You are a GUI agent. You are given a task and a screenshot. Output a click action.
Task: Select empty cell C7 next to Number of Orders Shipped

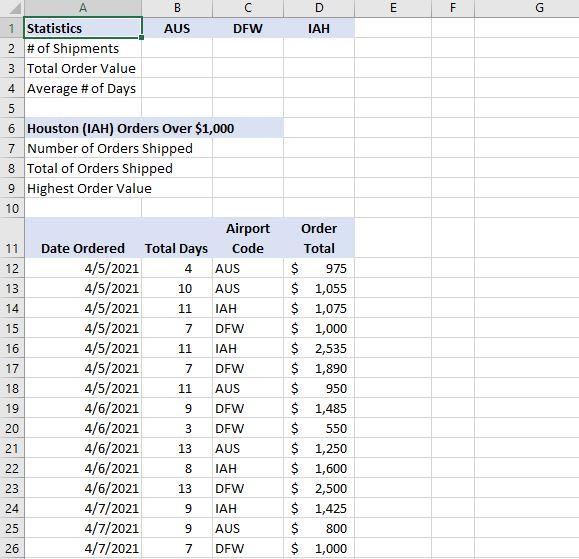(x=248, y=148)
